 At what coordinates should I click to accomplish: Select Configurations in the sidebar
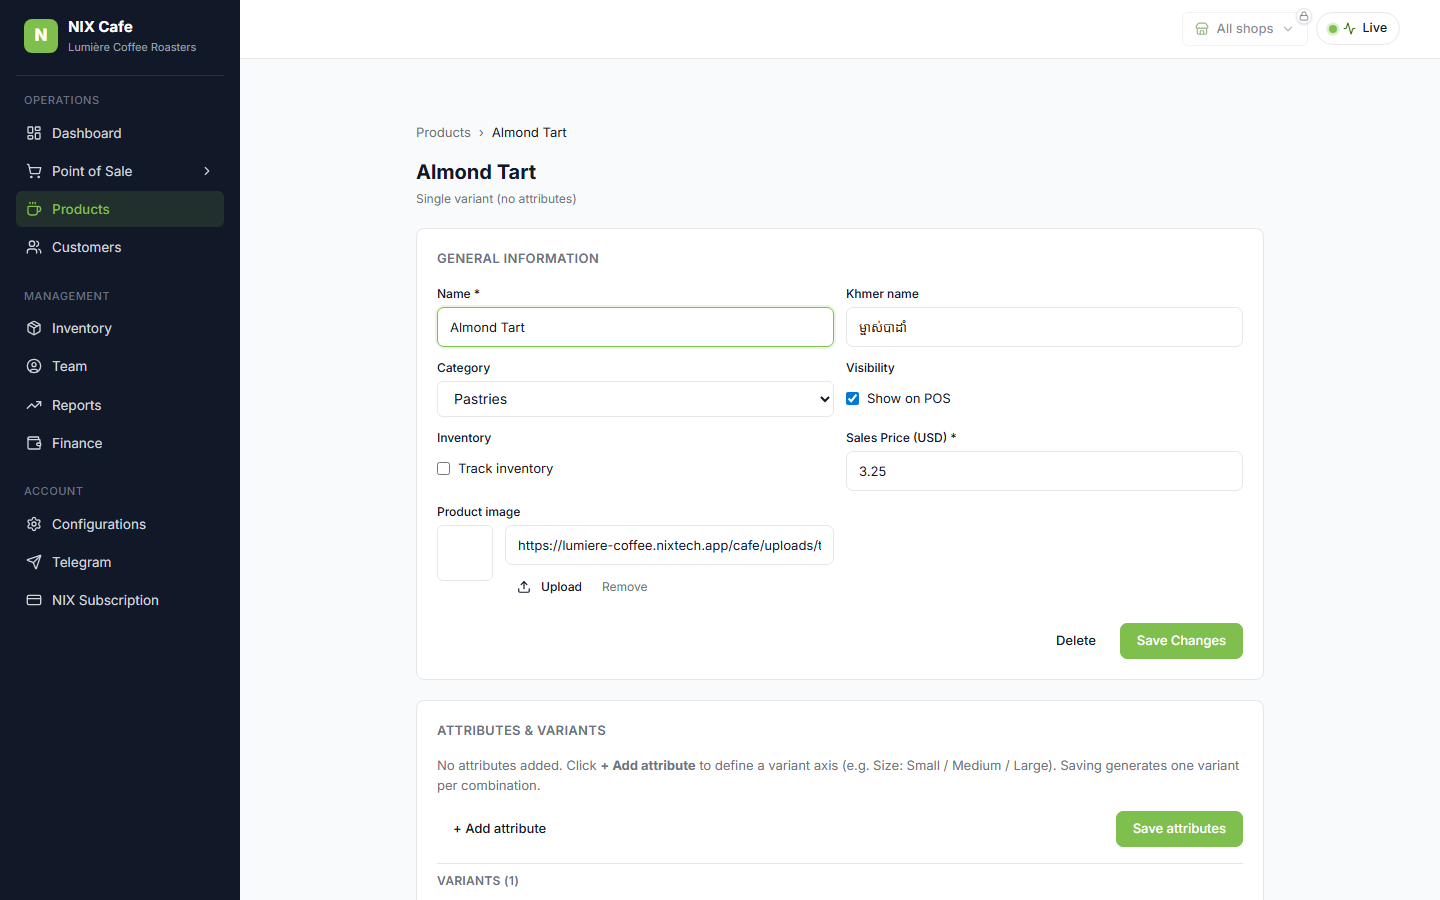[x=120, y=524]
